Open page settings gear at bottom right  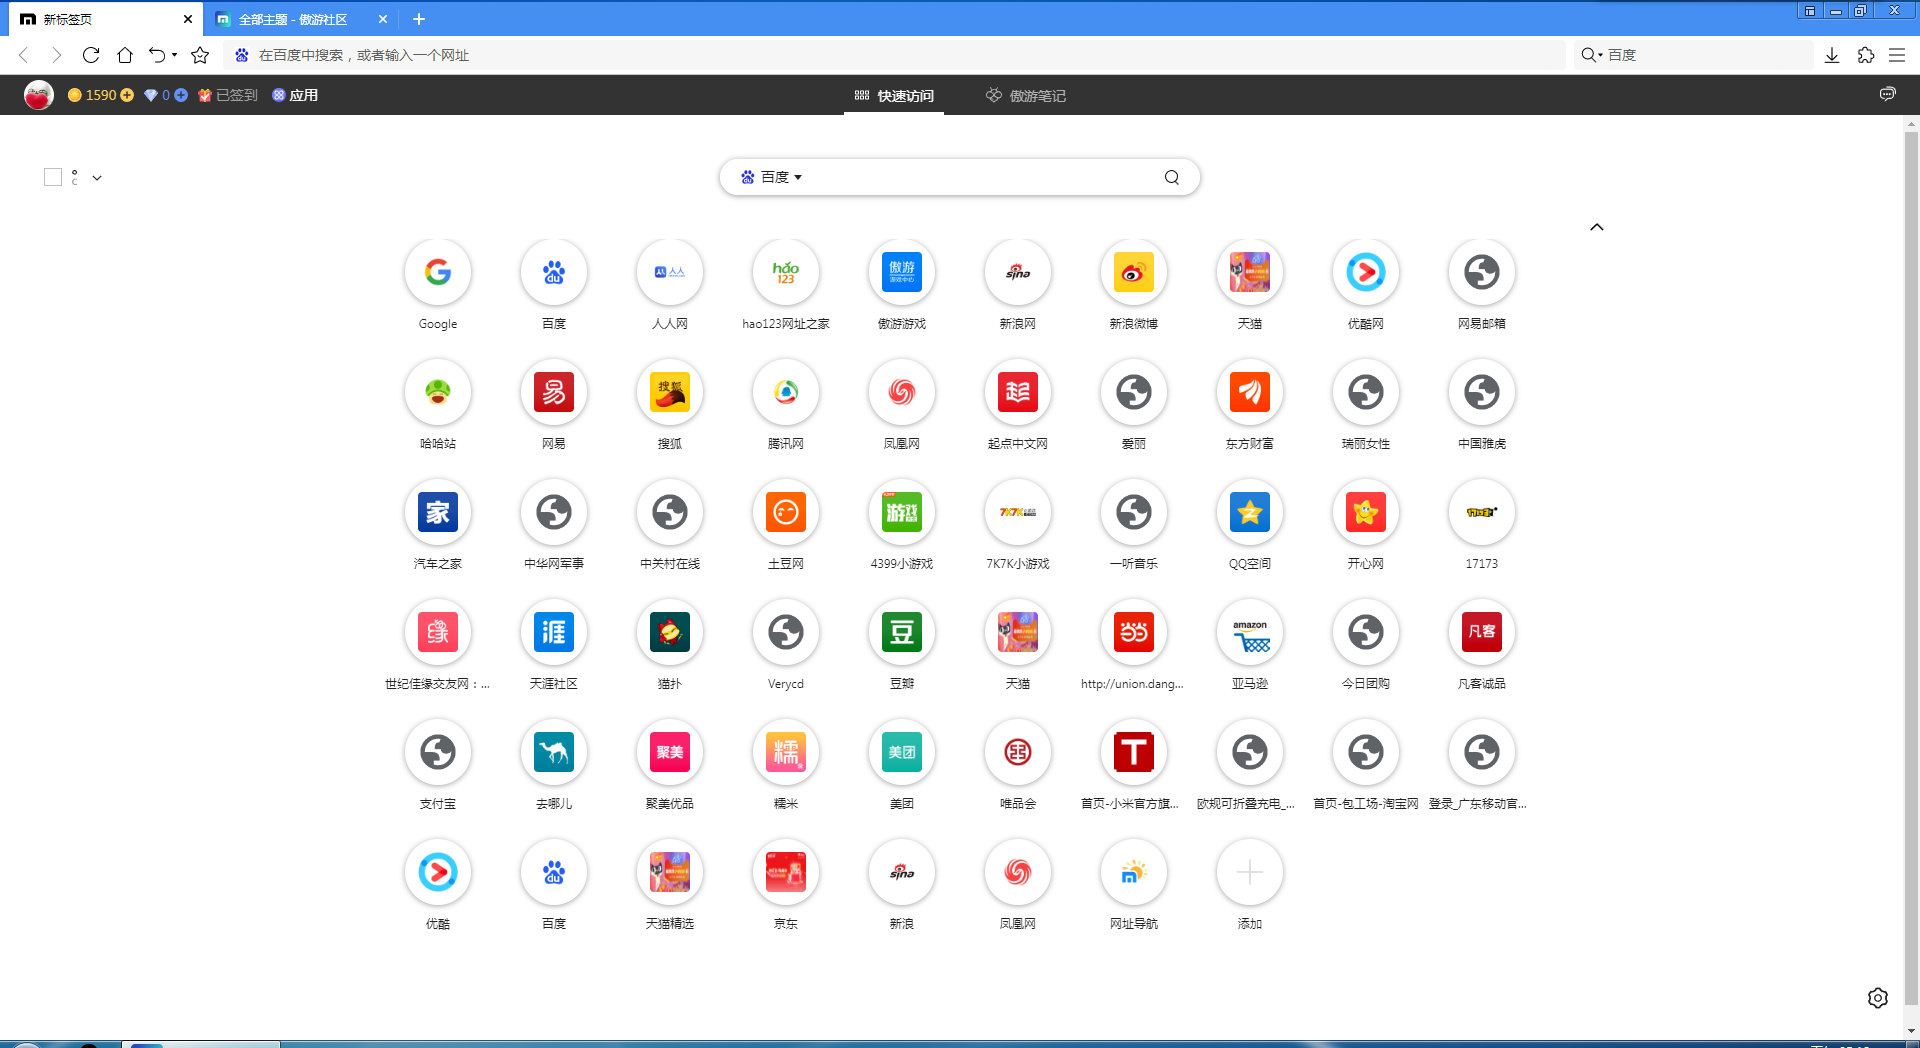click(1877, 998)
